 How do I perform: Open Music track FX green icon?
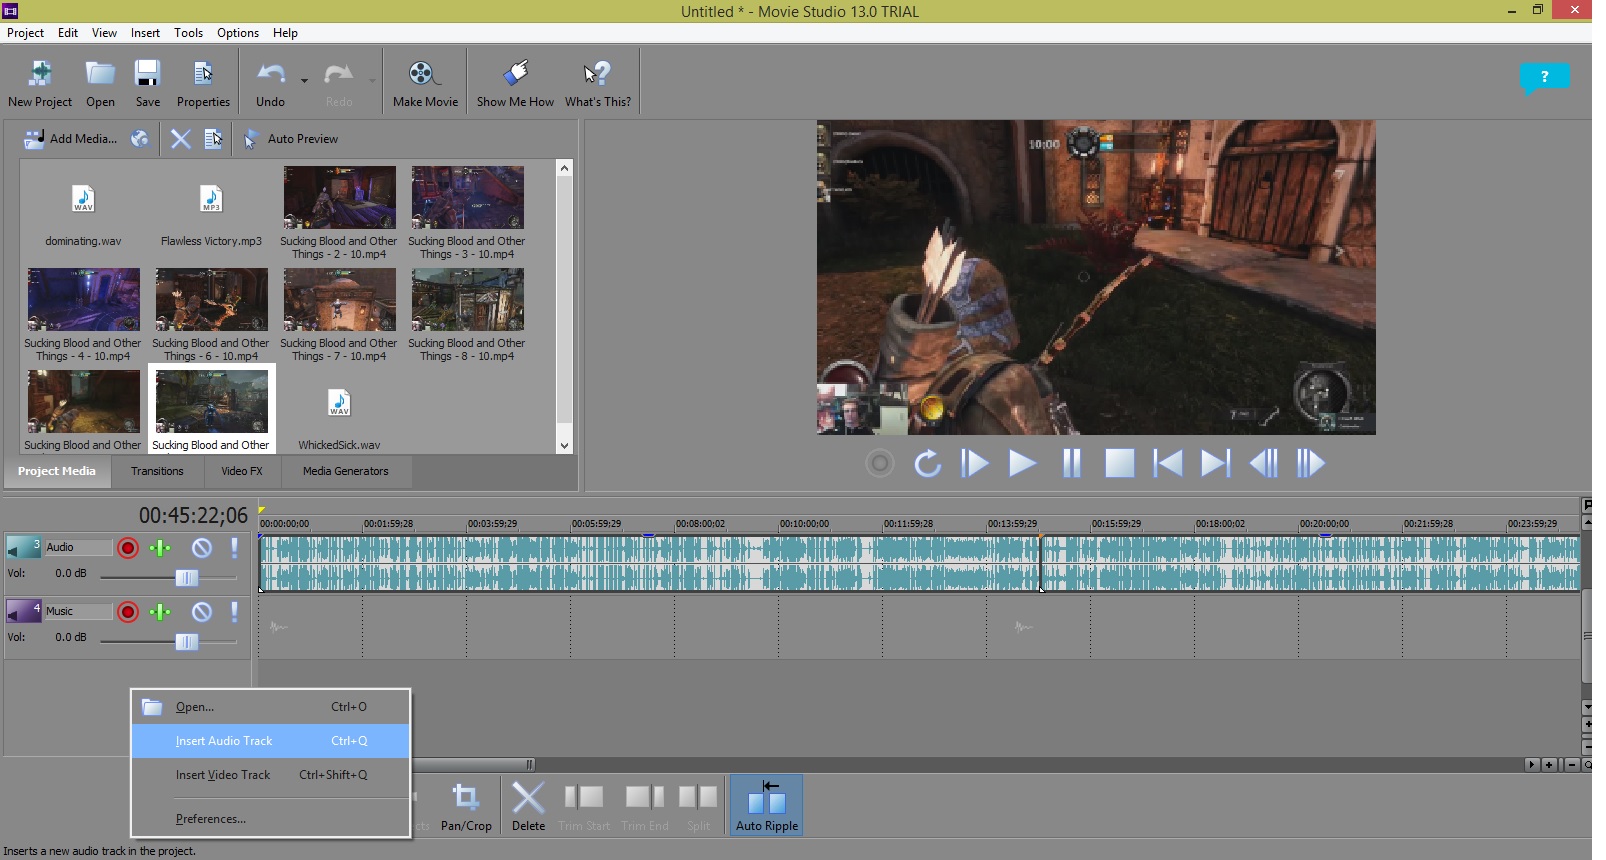click(x=160, y=612)
